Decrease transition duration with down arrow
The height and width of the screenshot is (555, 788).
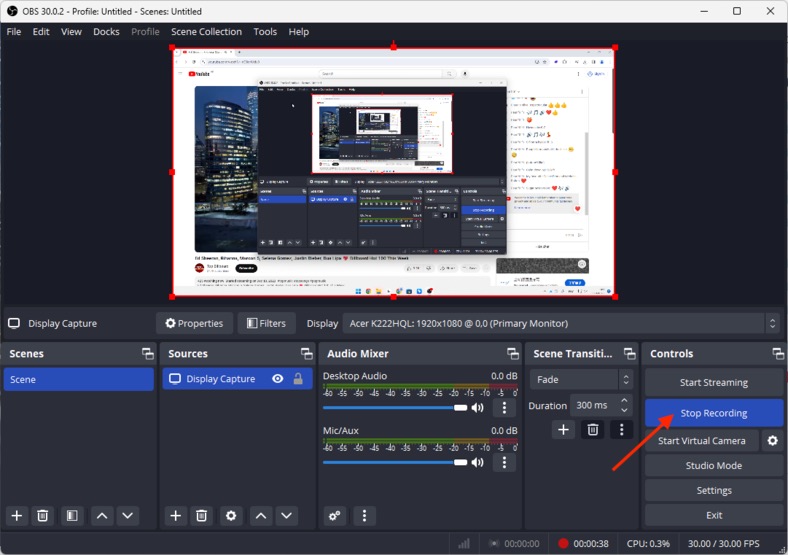pyautogui.click(x=624, y=410)
